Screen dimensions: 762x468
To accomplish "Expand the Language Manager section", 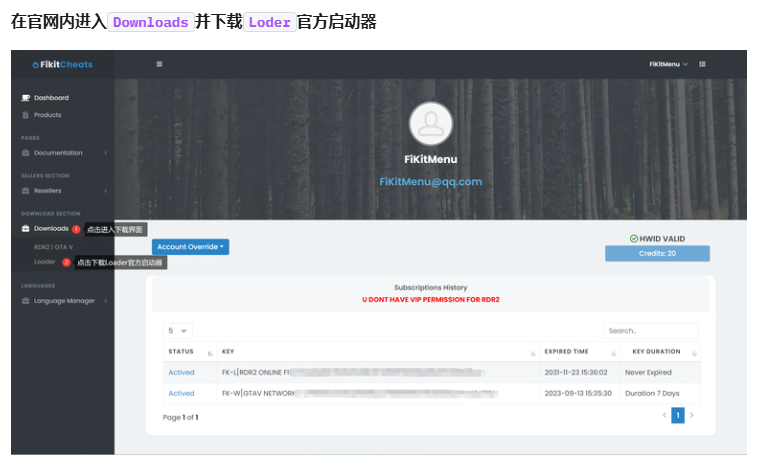I will coord(62,300).
